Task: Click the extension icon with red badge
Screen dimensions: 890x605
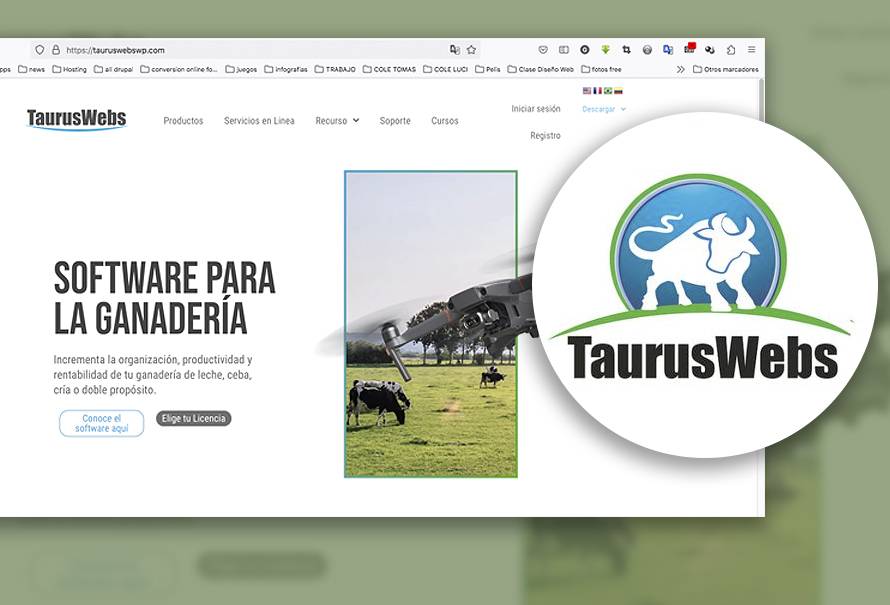Action: click(x=690, y=48)
